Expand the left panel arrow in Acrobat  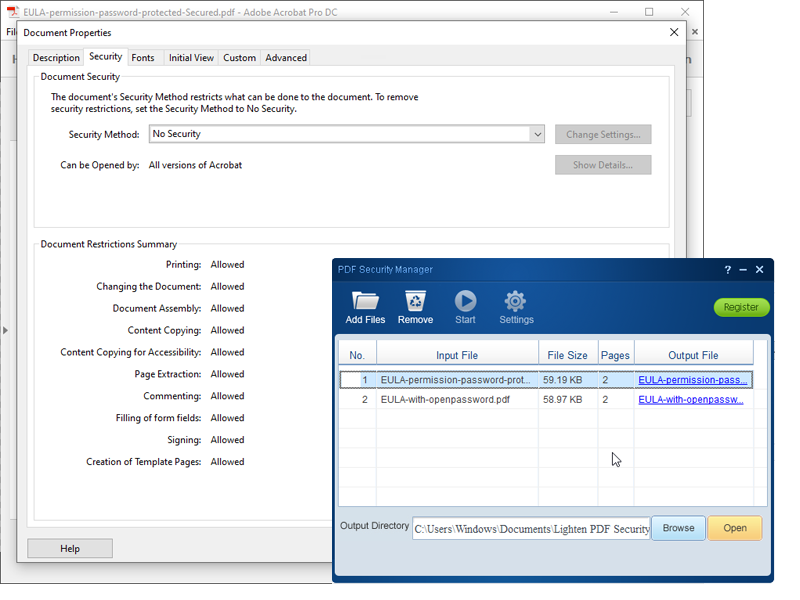click(x=6, y=330)
